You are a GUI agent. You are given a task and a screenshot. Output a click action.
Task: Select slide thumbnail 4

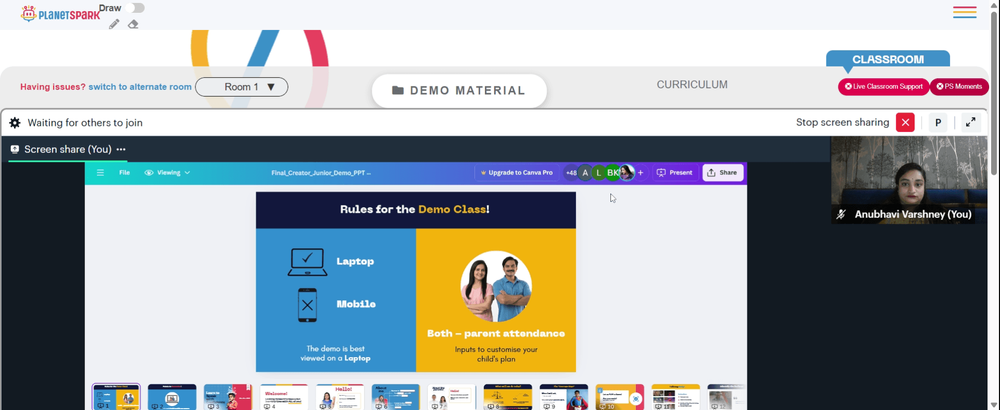(x=284, y=397)
